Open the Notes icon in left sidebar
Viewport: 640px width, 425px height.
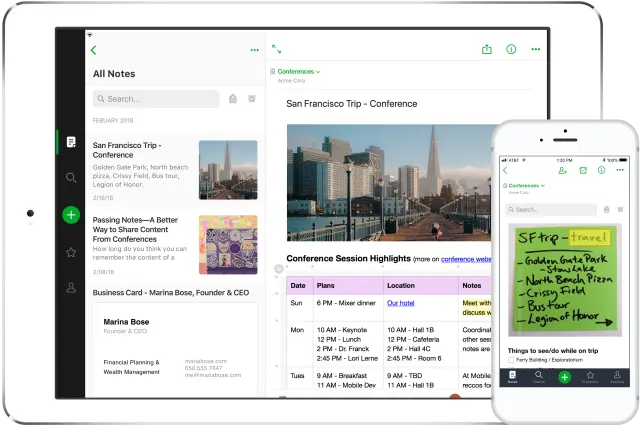pyautogui.click(x=71, y=142)
